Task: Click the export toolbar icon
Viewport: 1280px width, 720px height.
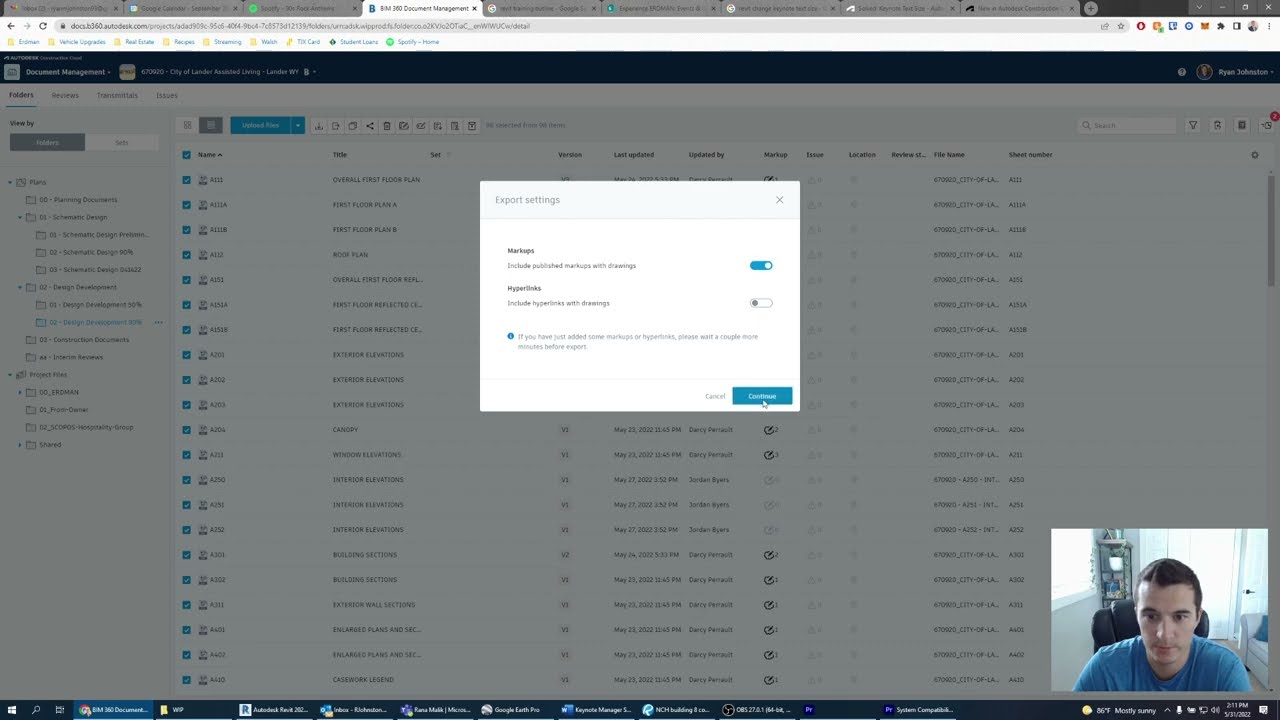Action: pyautogui.click(x=336, y=126)
